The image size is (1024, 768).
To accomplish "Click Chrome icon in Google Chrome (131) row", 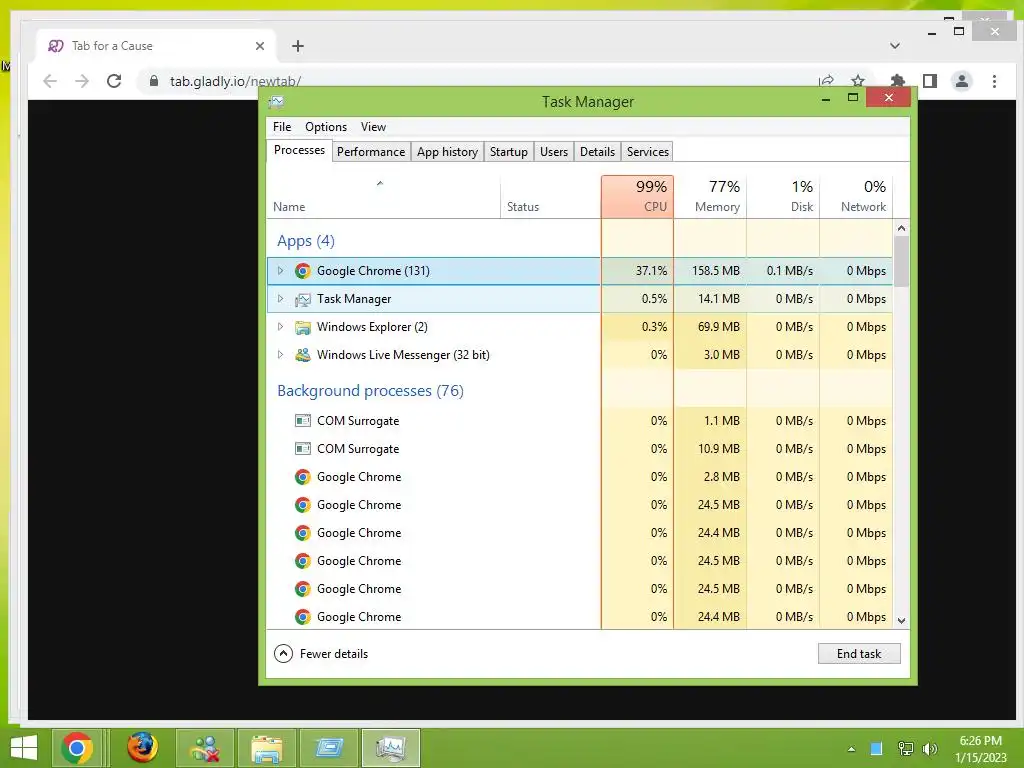I will coord(302,270).
